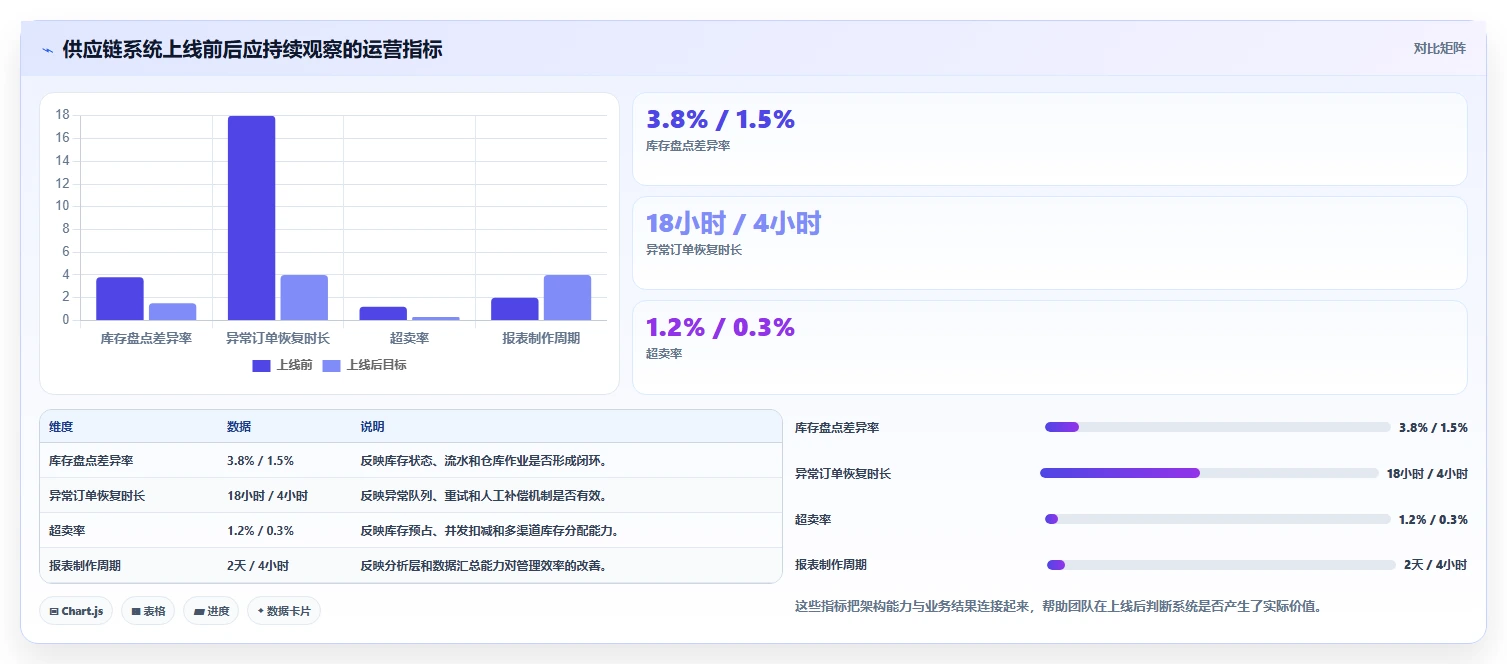The image size is (1507, 664).
Task: Click description 反映异常队列、重试和人工补偿机制是否有效
Action: click(x=484, y=496)
